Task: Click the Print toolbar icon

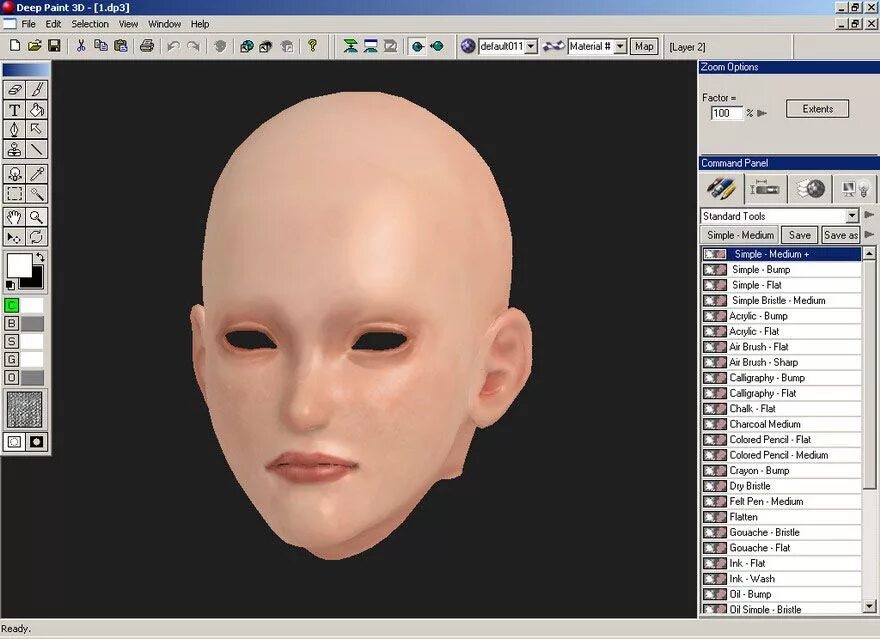Action: click(x=147, y=46)
